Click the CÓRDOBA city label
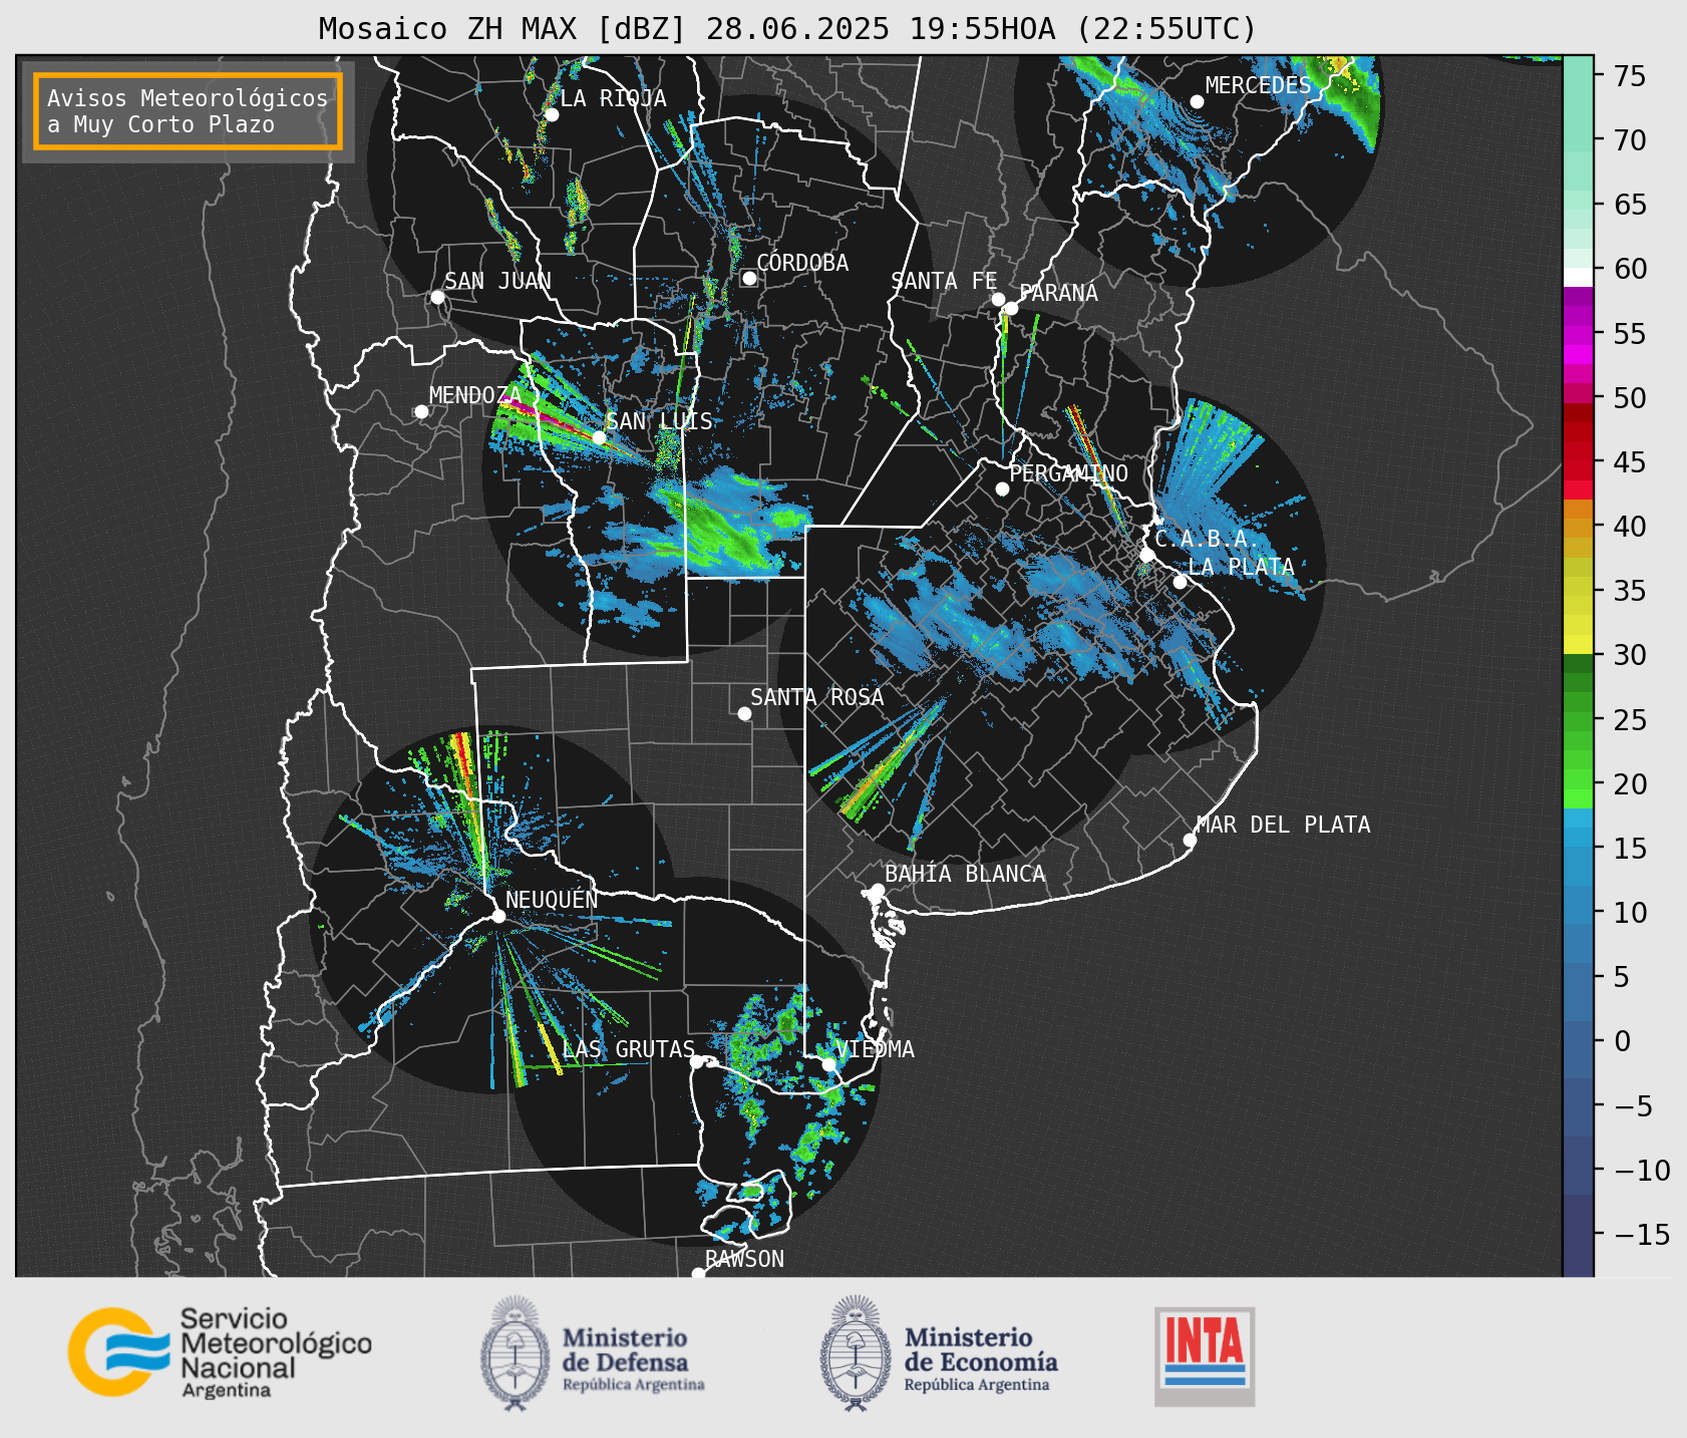 (x=802, y=263)
